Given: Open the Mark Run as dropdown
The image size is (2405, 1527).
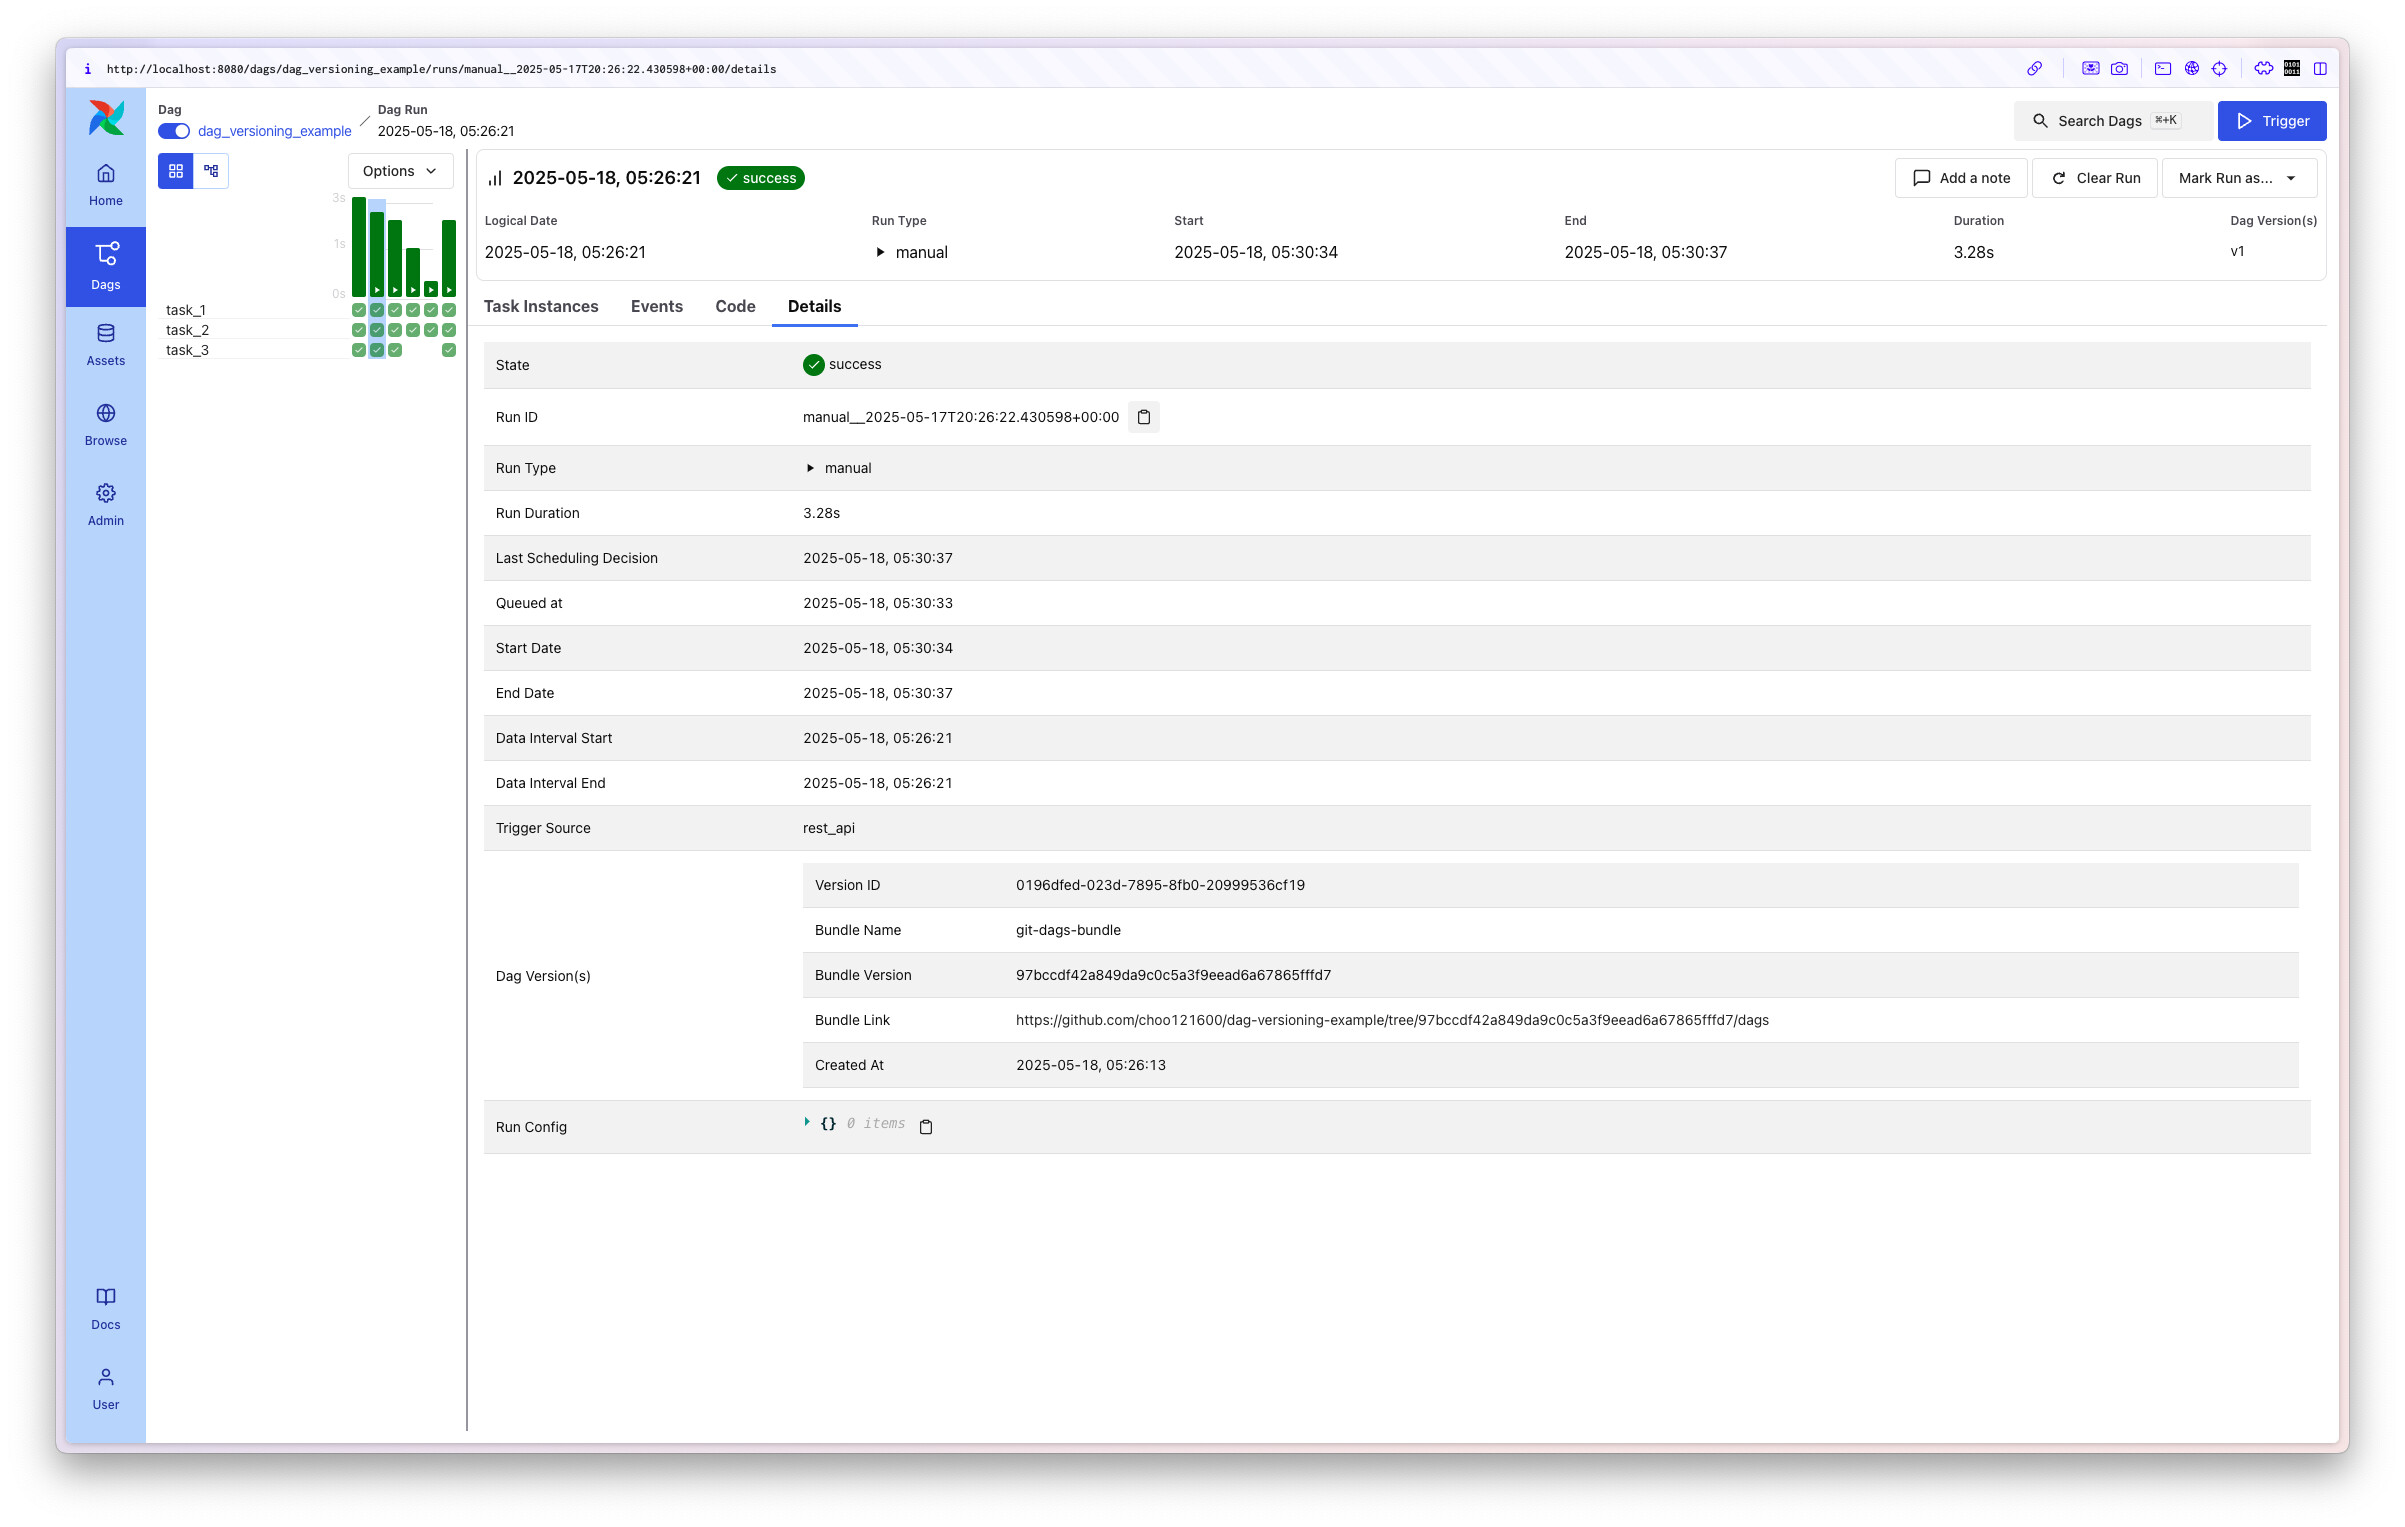Looking at the screenshot, I should tap(2237, 178).
